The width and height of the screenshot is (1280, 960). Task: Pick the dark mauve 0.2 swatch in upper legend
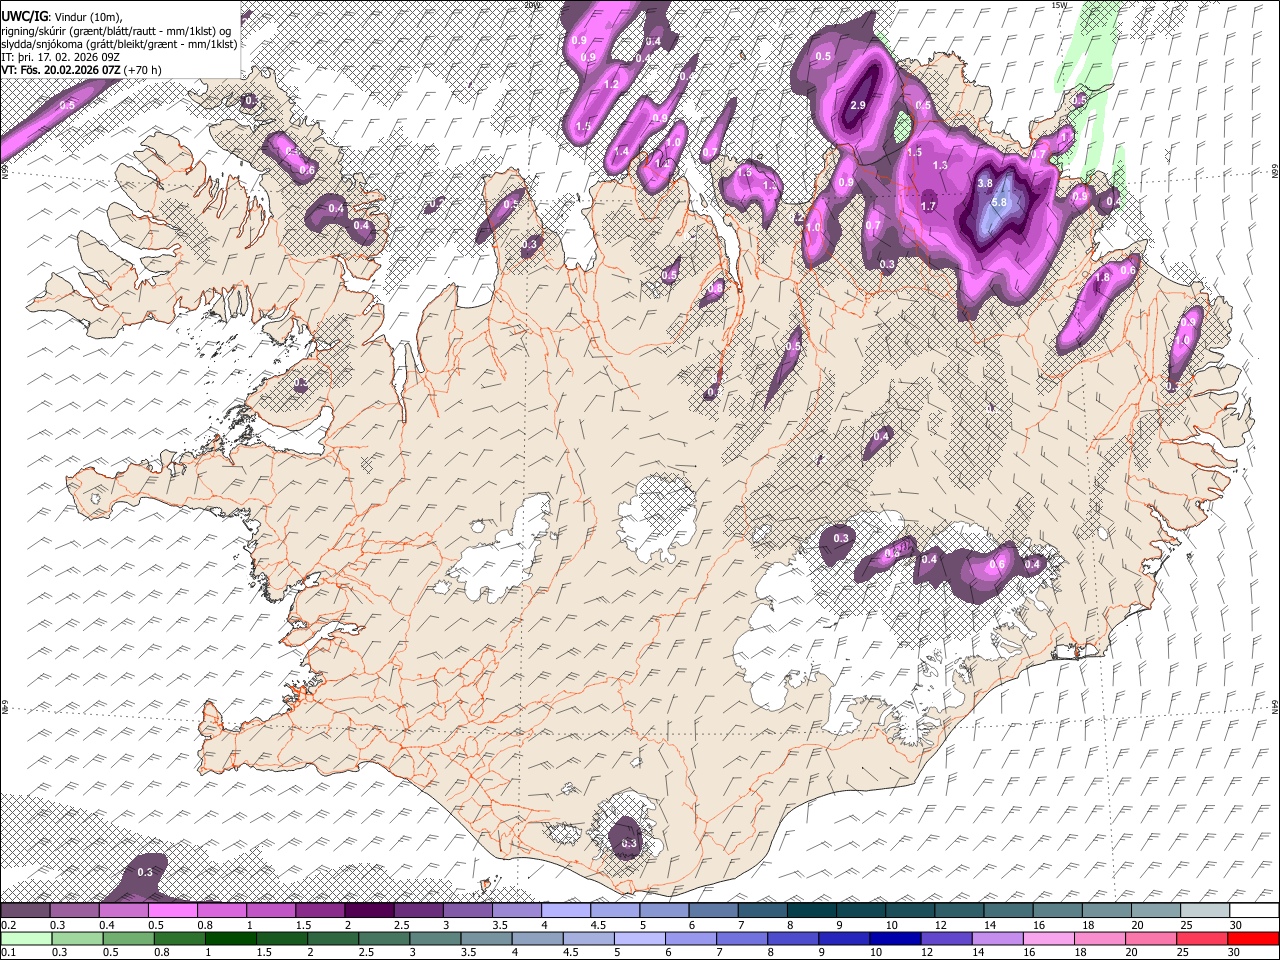point(25,910)
